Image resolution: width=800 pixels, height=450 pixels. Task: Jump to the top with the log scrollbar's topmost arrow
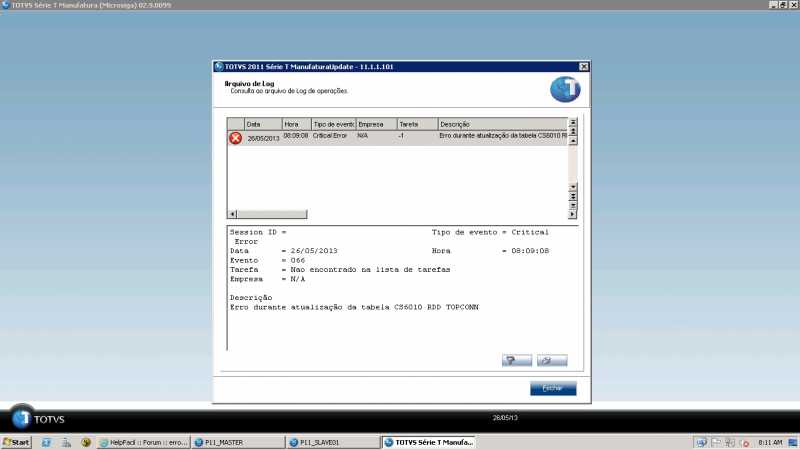[x=573, y=122]
